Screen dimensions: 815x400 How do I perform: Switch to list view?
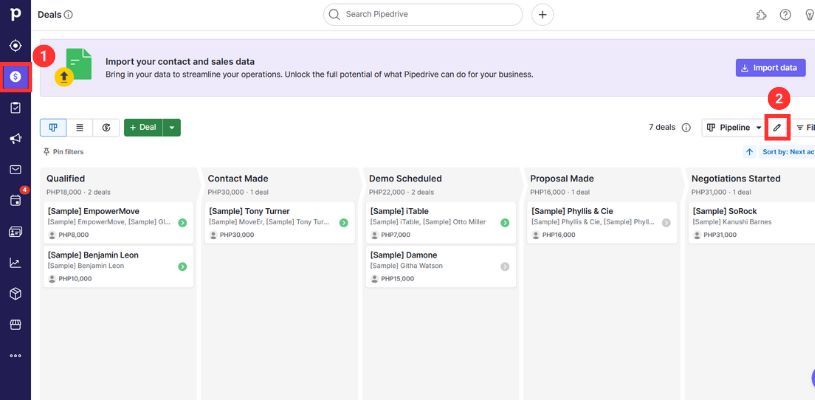tap(80, 127)
